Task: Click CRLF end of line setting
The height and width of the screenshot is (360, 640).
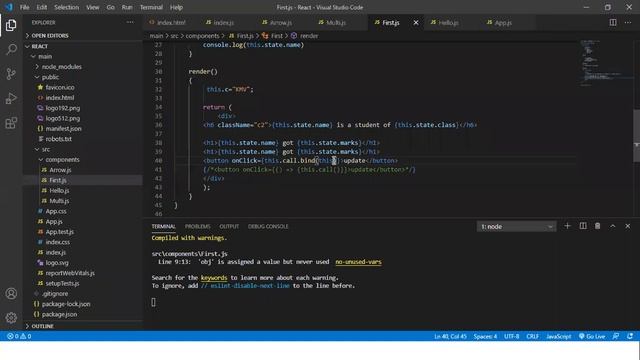Action: [x=532, y=336]
